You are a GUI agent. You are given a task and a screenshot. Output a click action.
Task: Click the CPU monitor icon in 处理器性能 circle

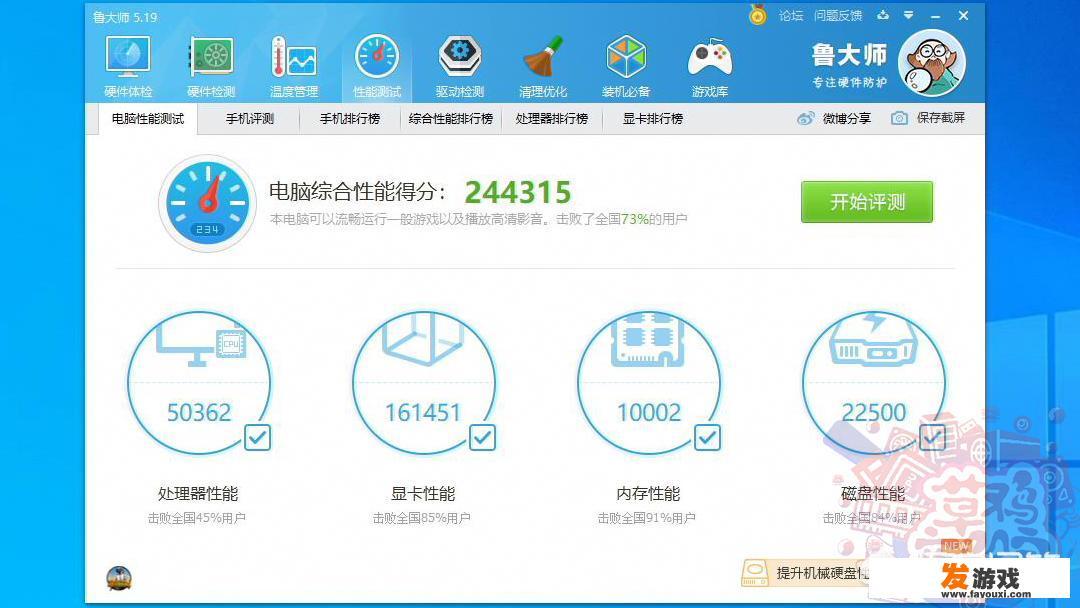pos(200,343)
